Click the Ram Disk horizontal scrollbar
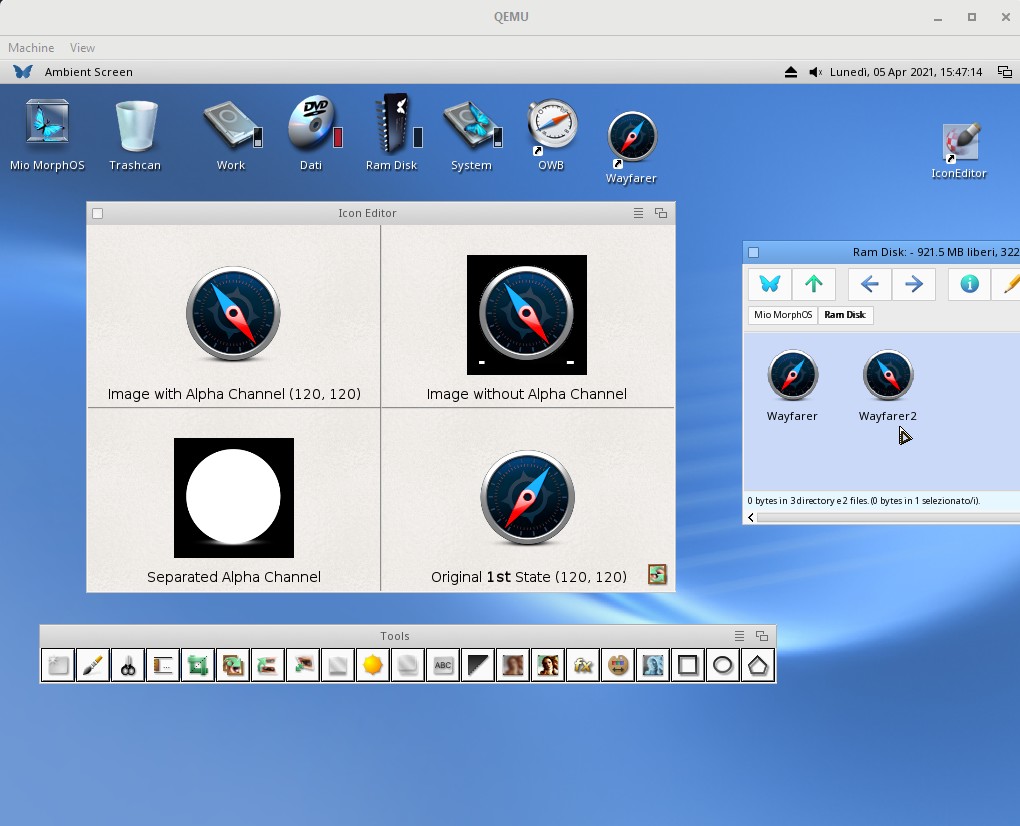 [x=885, y=517]
